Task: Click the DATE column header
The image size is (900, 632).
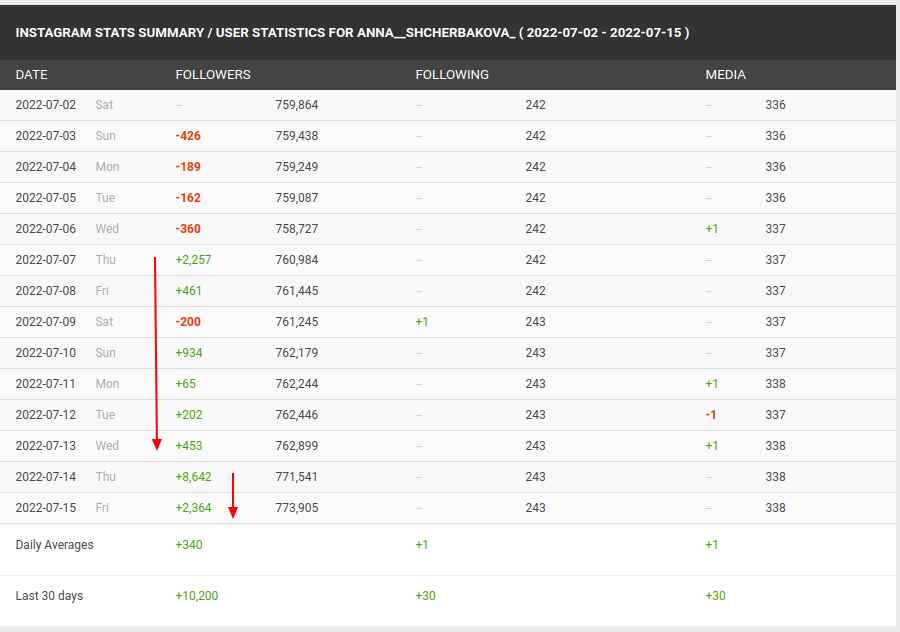Action: point(32,75)
